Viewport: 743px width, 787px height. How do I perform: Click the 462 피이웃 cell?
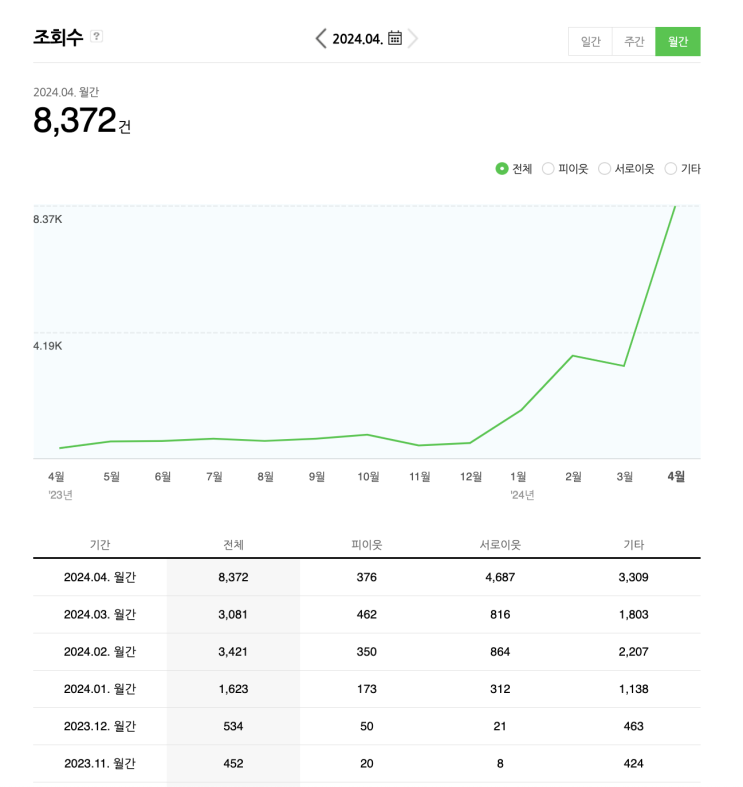pos(366,614)
